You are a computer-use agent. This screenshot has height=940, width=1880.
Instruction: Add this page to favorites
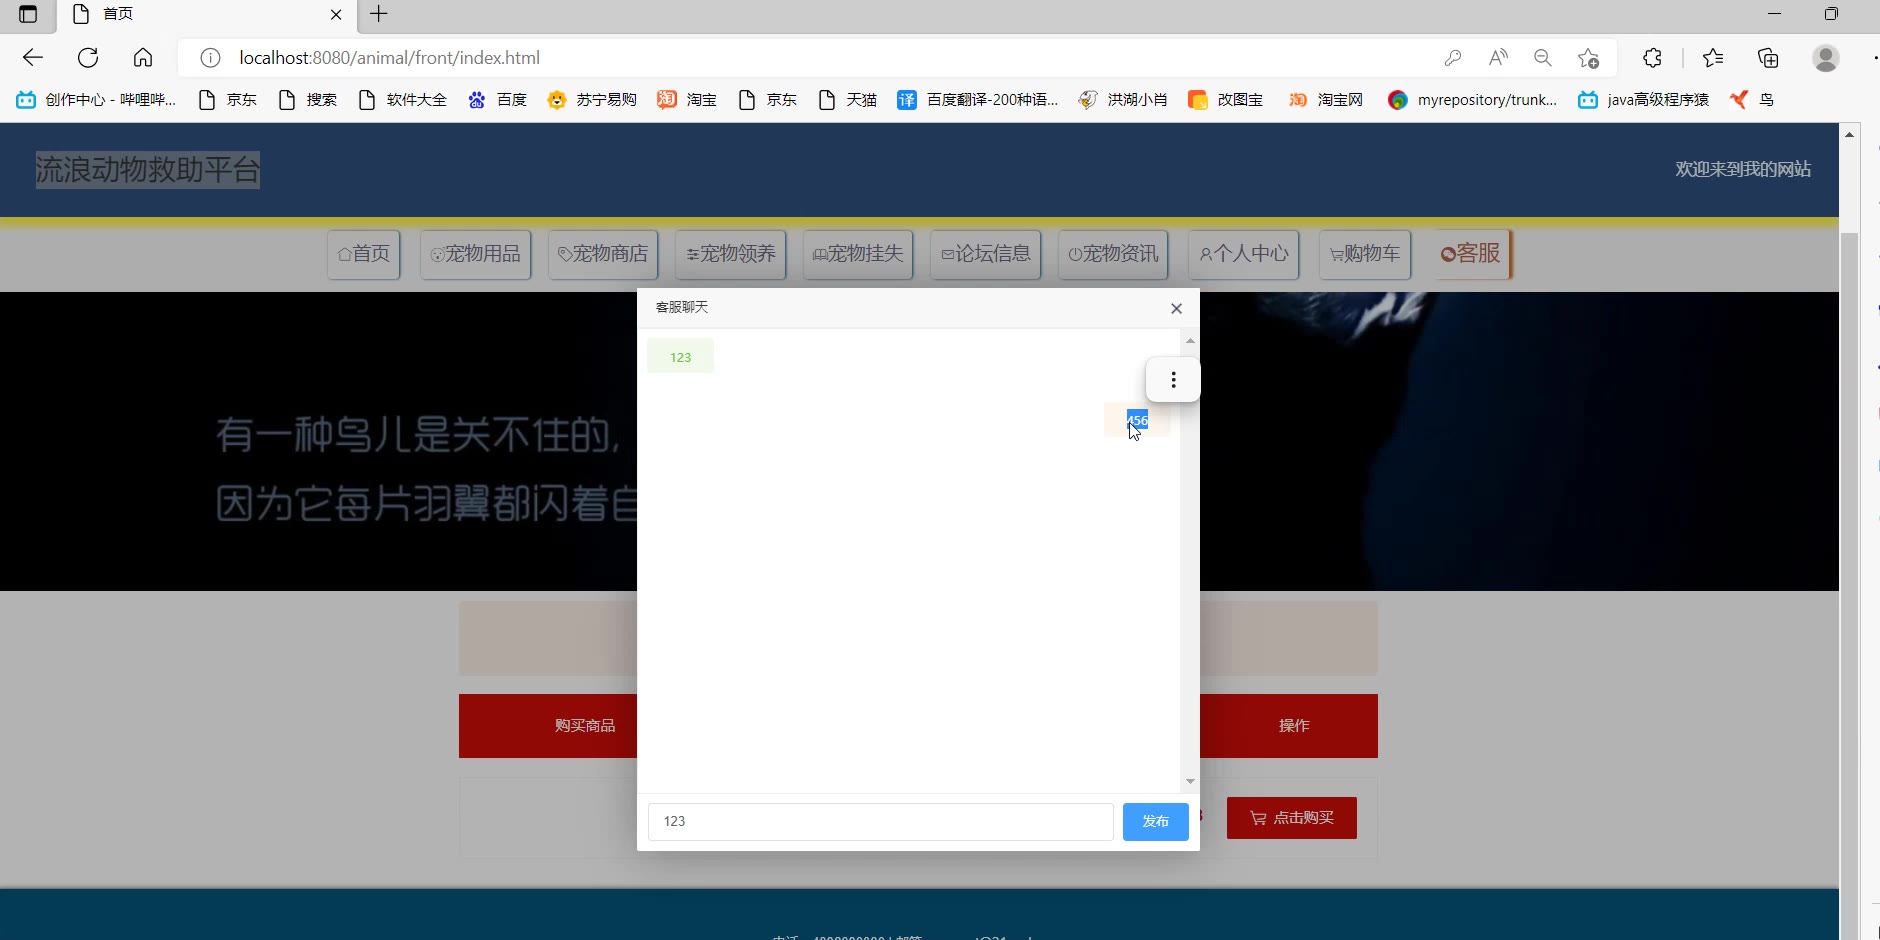[1588, 58]
